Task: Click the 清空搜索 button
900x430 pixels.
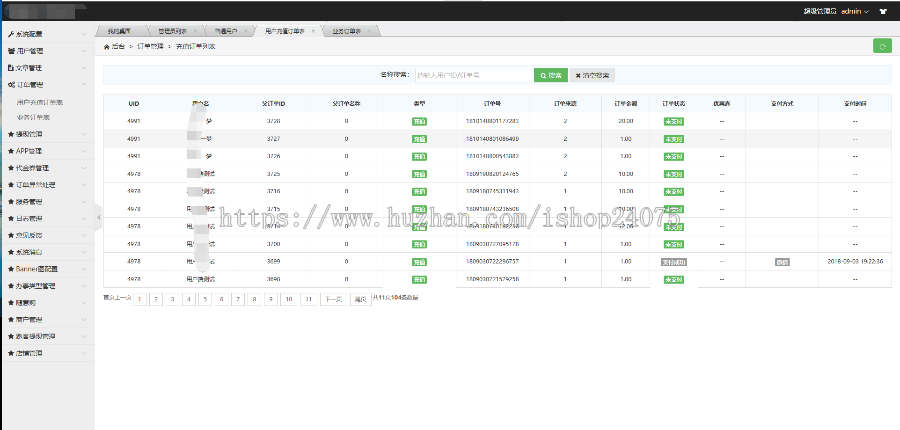Action: (x=592, y=75)
